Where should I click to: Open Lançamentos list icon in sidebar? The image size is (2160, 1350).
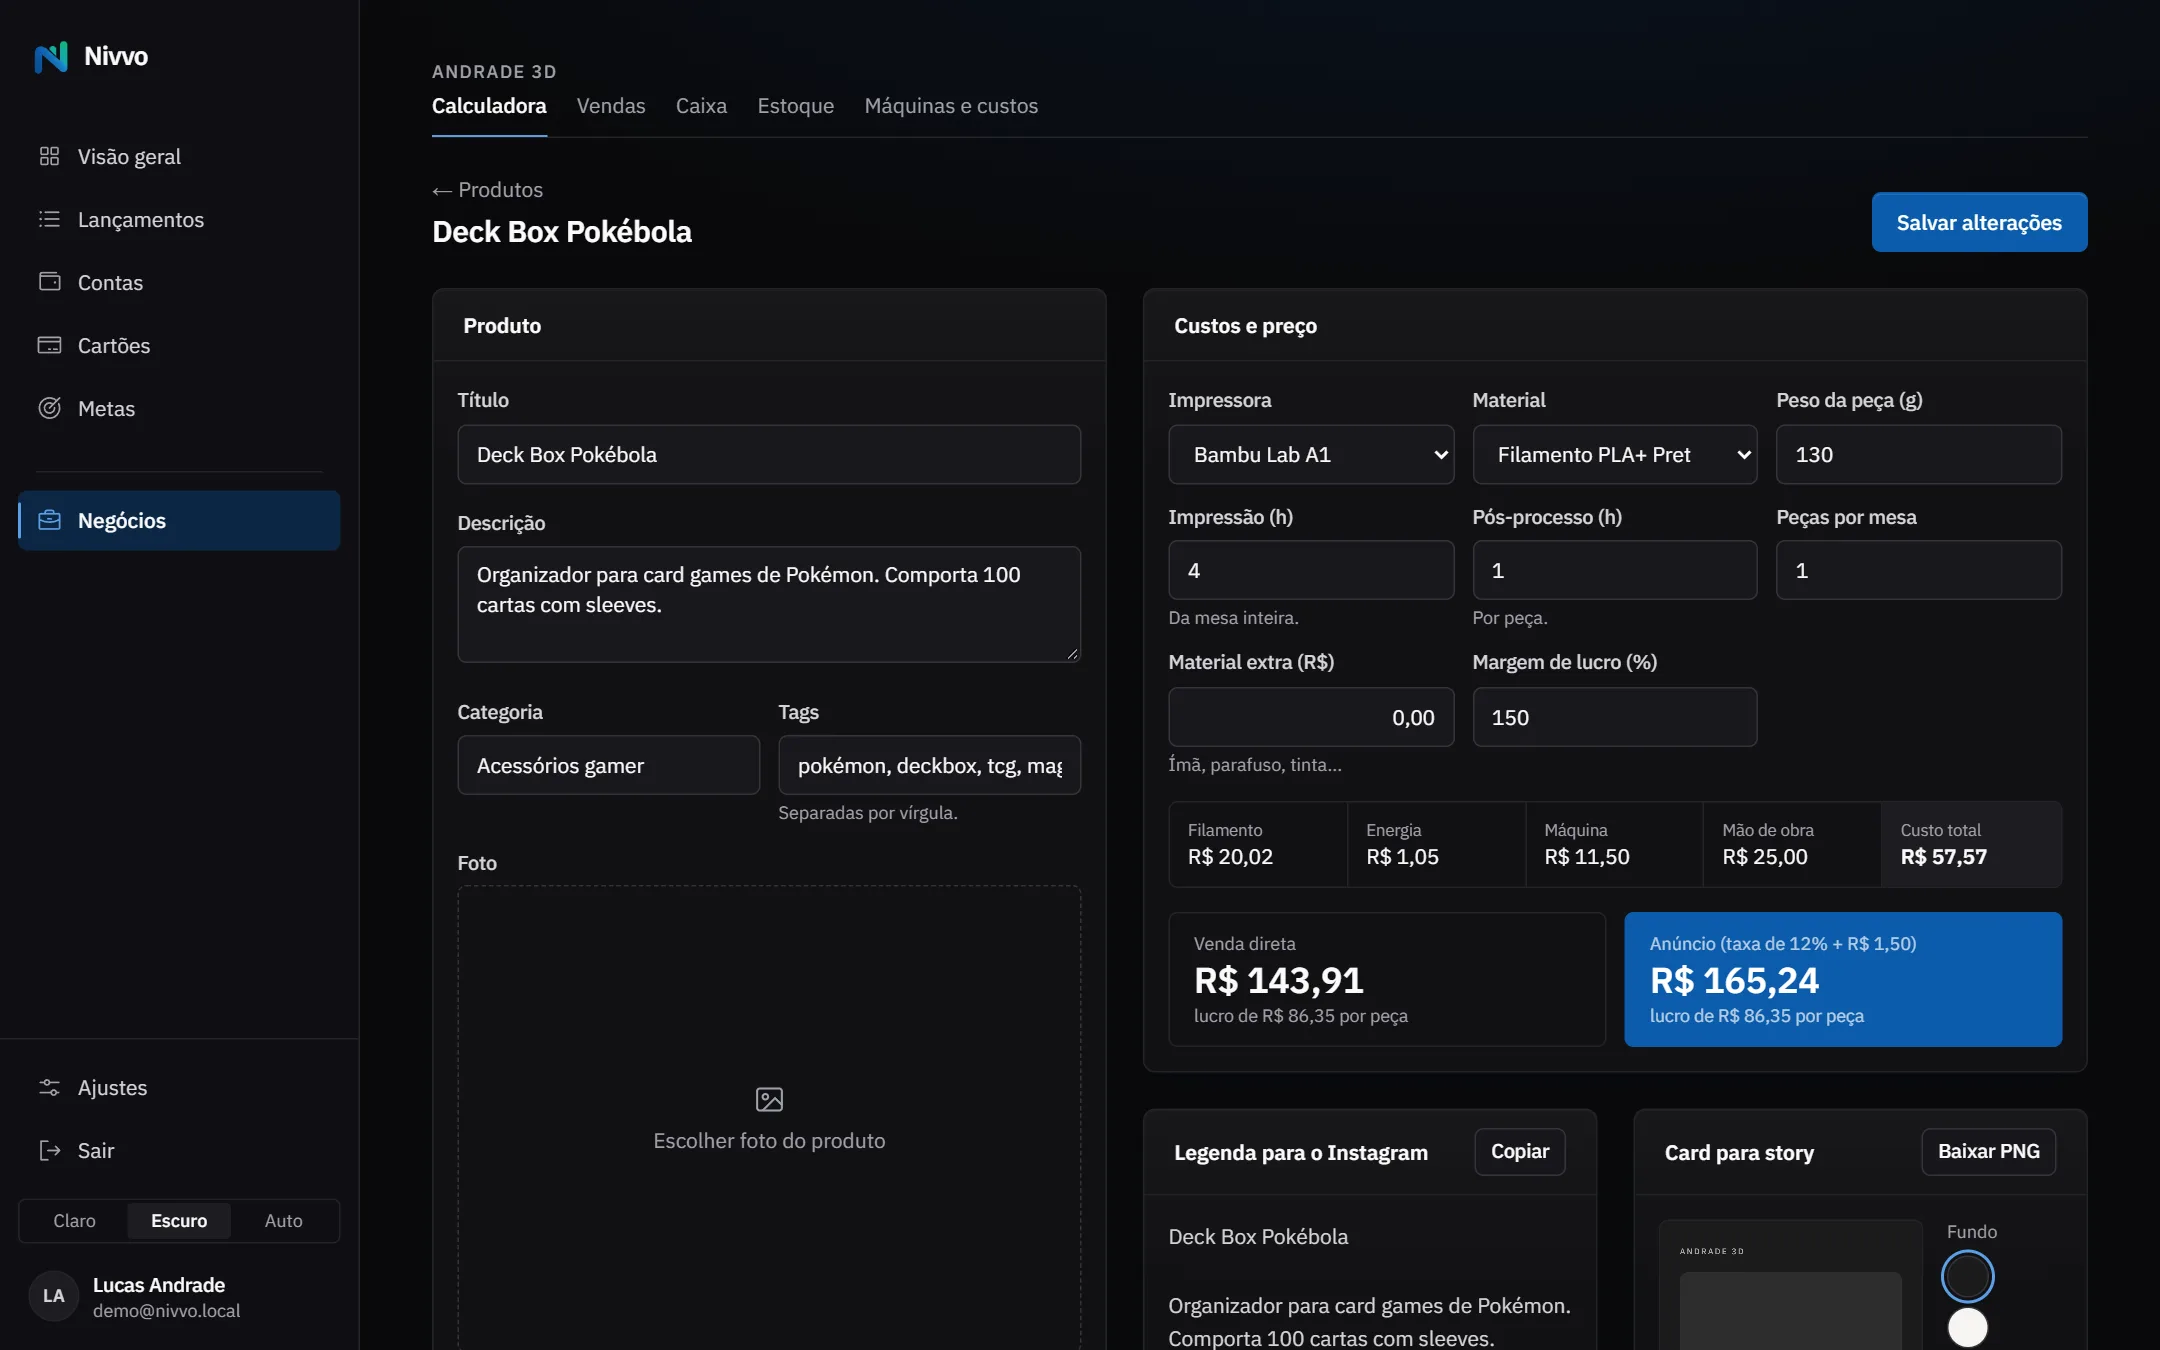tap(49, 219)
